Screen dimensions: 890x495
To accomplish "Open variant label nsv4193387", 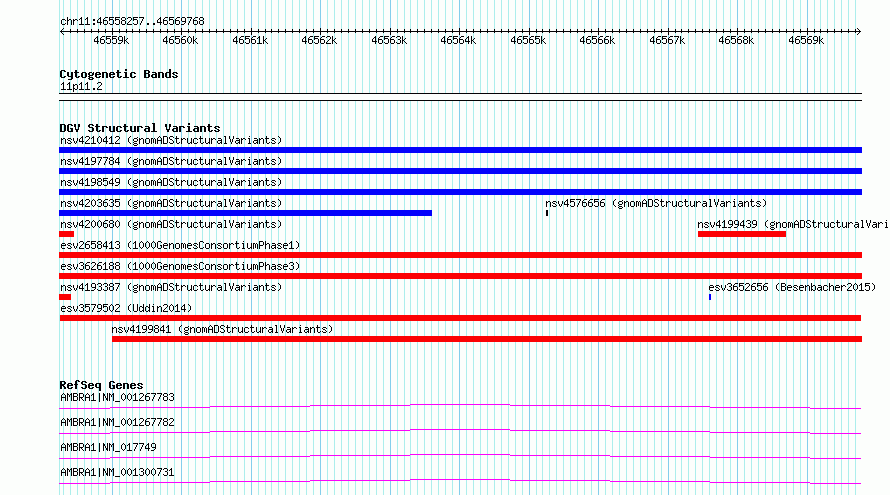I will [171, 287].
